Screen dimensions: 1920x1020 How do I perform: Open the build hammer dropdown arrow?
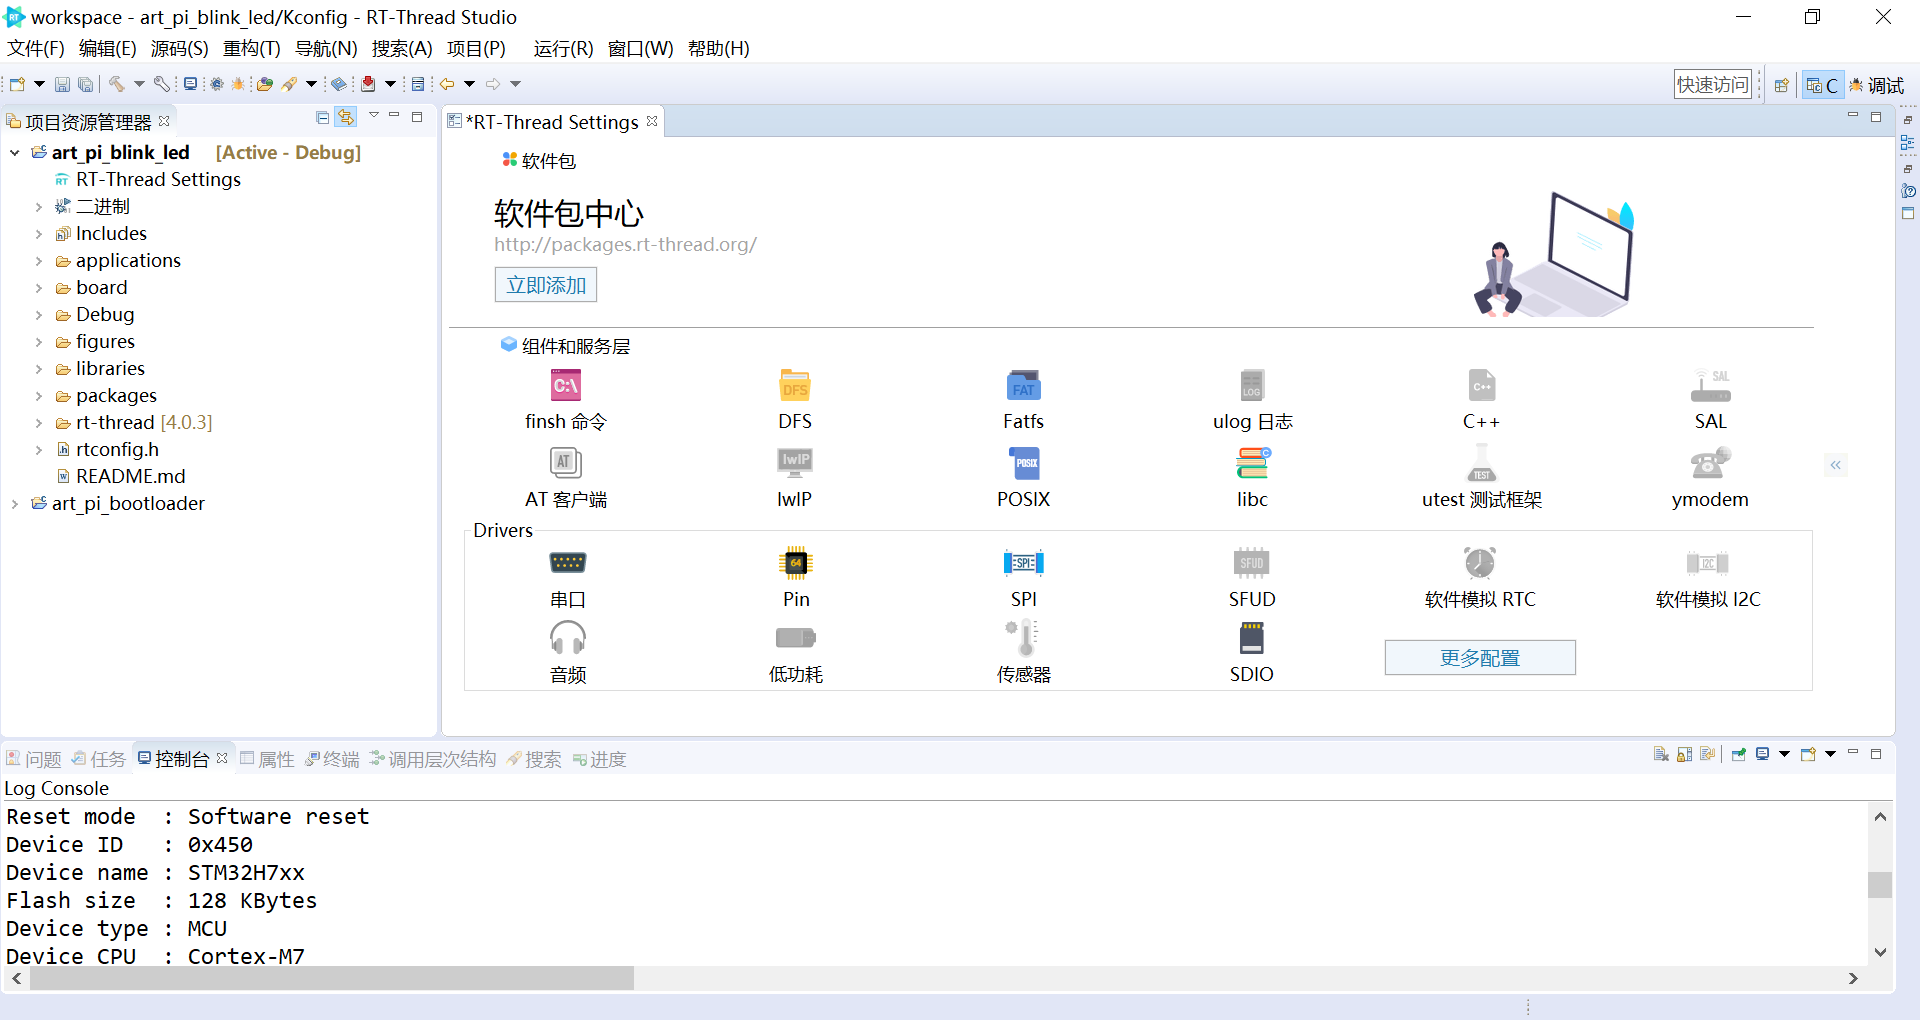(139, 85)
